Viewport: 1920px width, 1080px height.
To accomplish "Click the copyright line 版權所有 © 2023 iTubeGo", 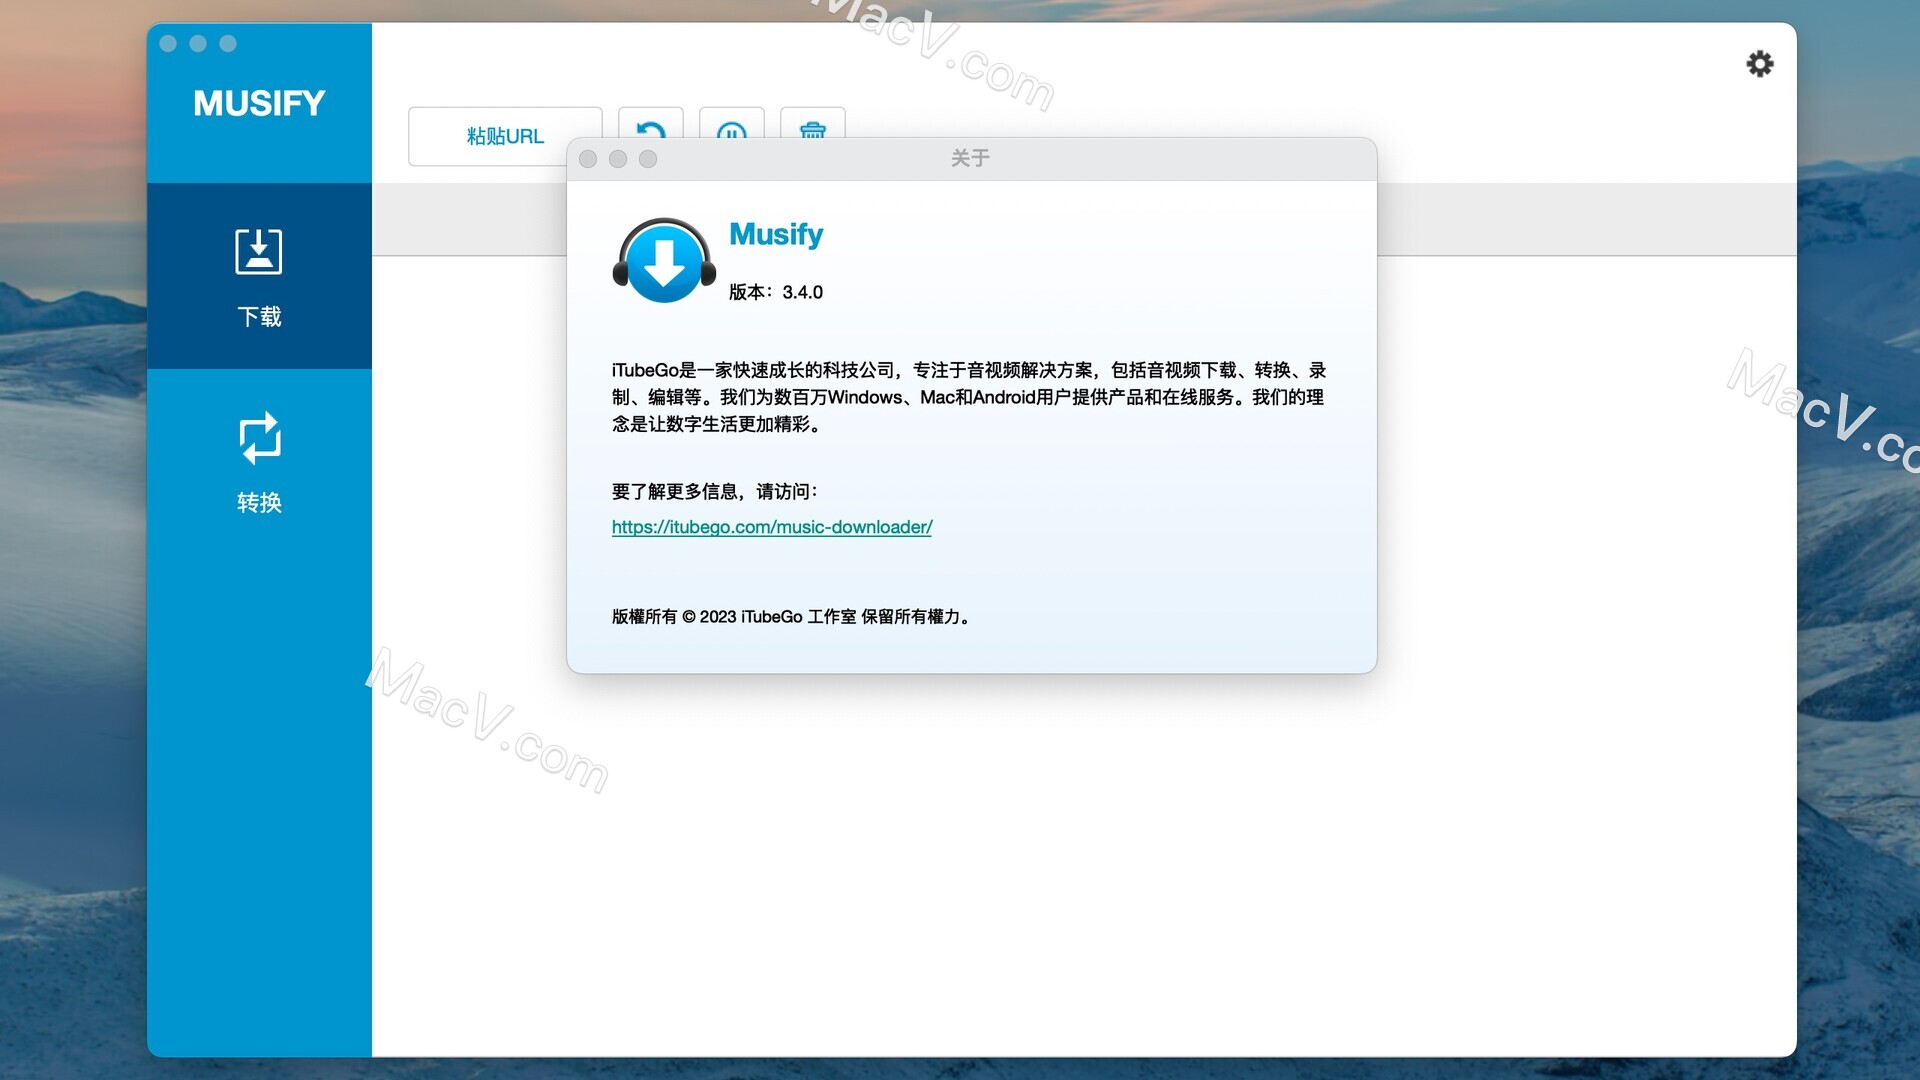I will point(791,617).
